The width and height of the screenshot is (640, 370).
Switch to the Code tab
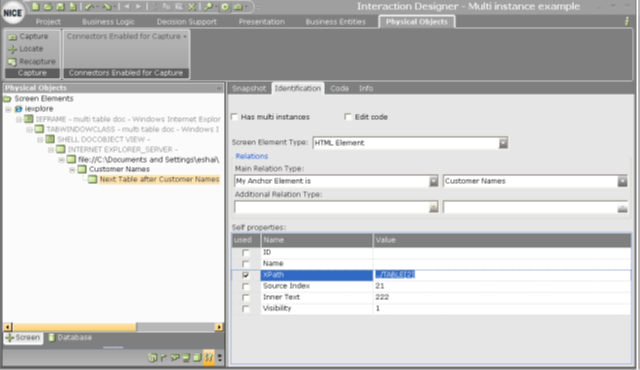coord(339,88)
